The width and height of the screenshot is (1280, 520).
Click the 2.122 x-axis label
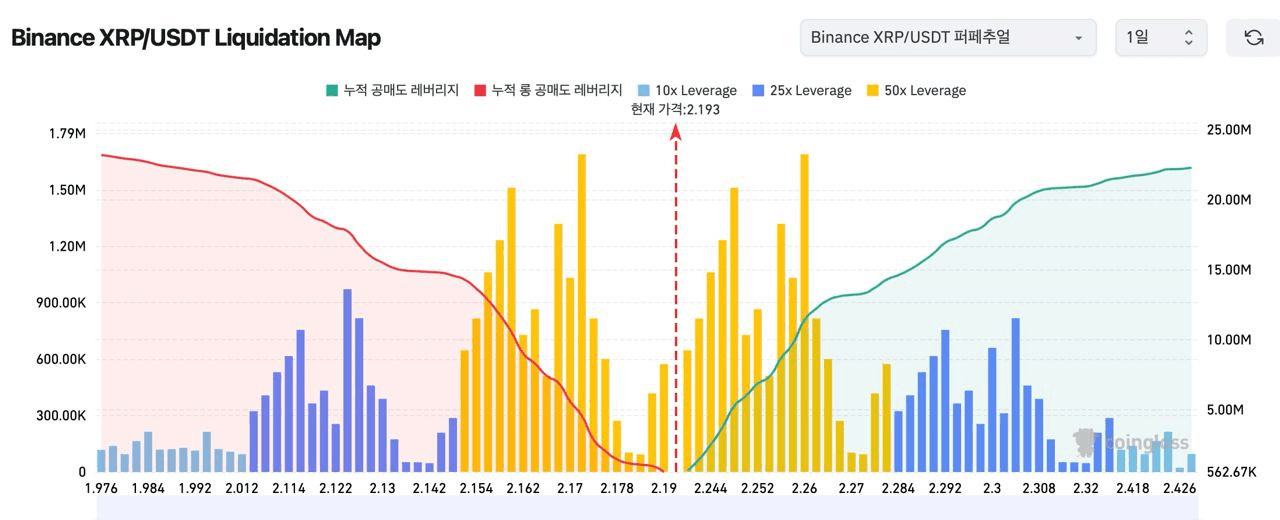point(336,488)
